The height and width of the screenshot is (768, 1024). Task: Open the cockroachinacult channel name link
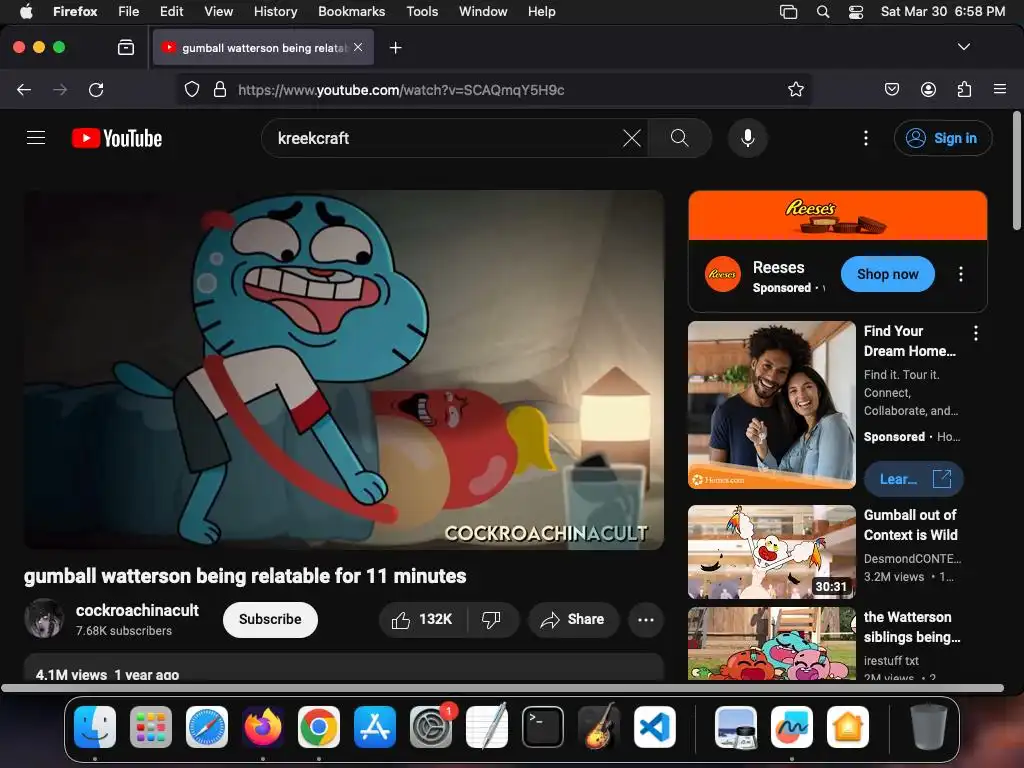coord(137,610)
